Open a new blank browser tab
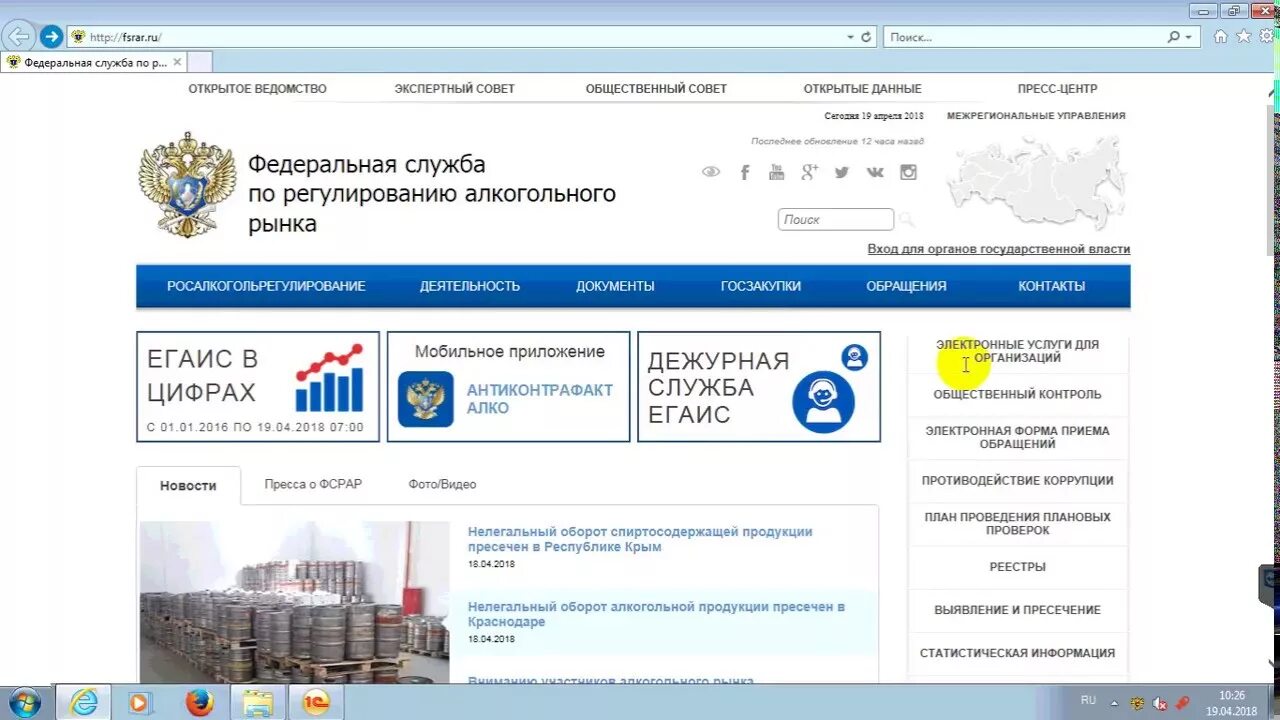This screenshot has width=1280, height=720. [200, 62]
